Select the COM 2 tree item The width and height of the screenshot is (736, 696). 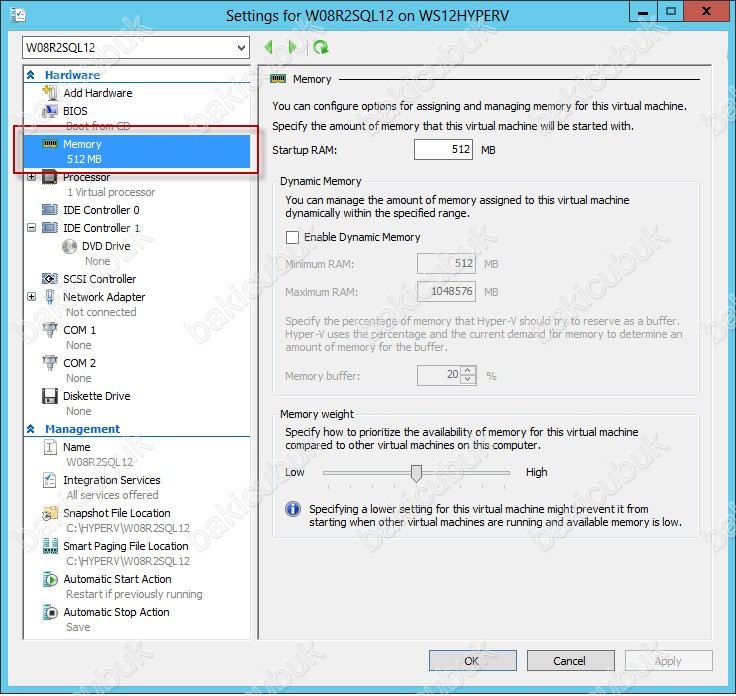(79, 363)
